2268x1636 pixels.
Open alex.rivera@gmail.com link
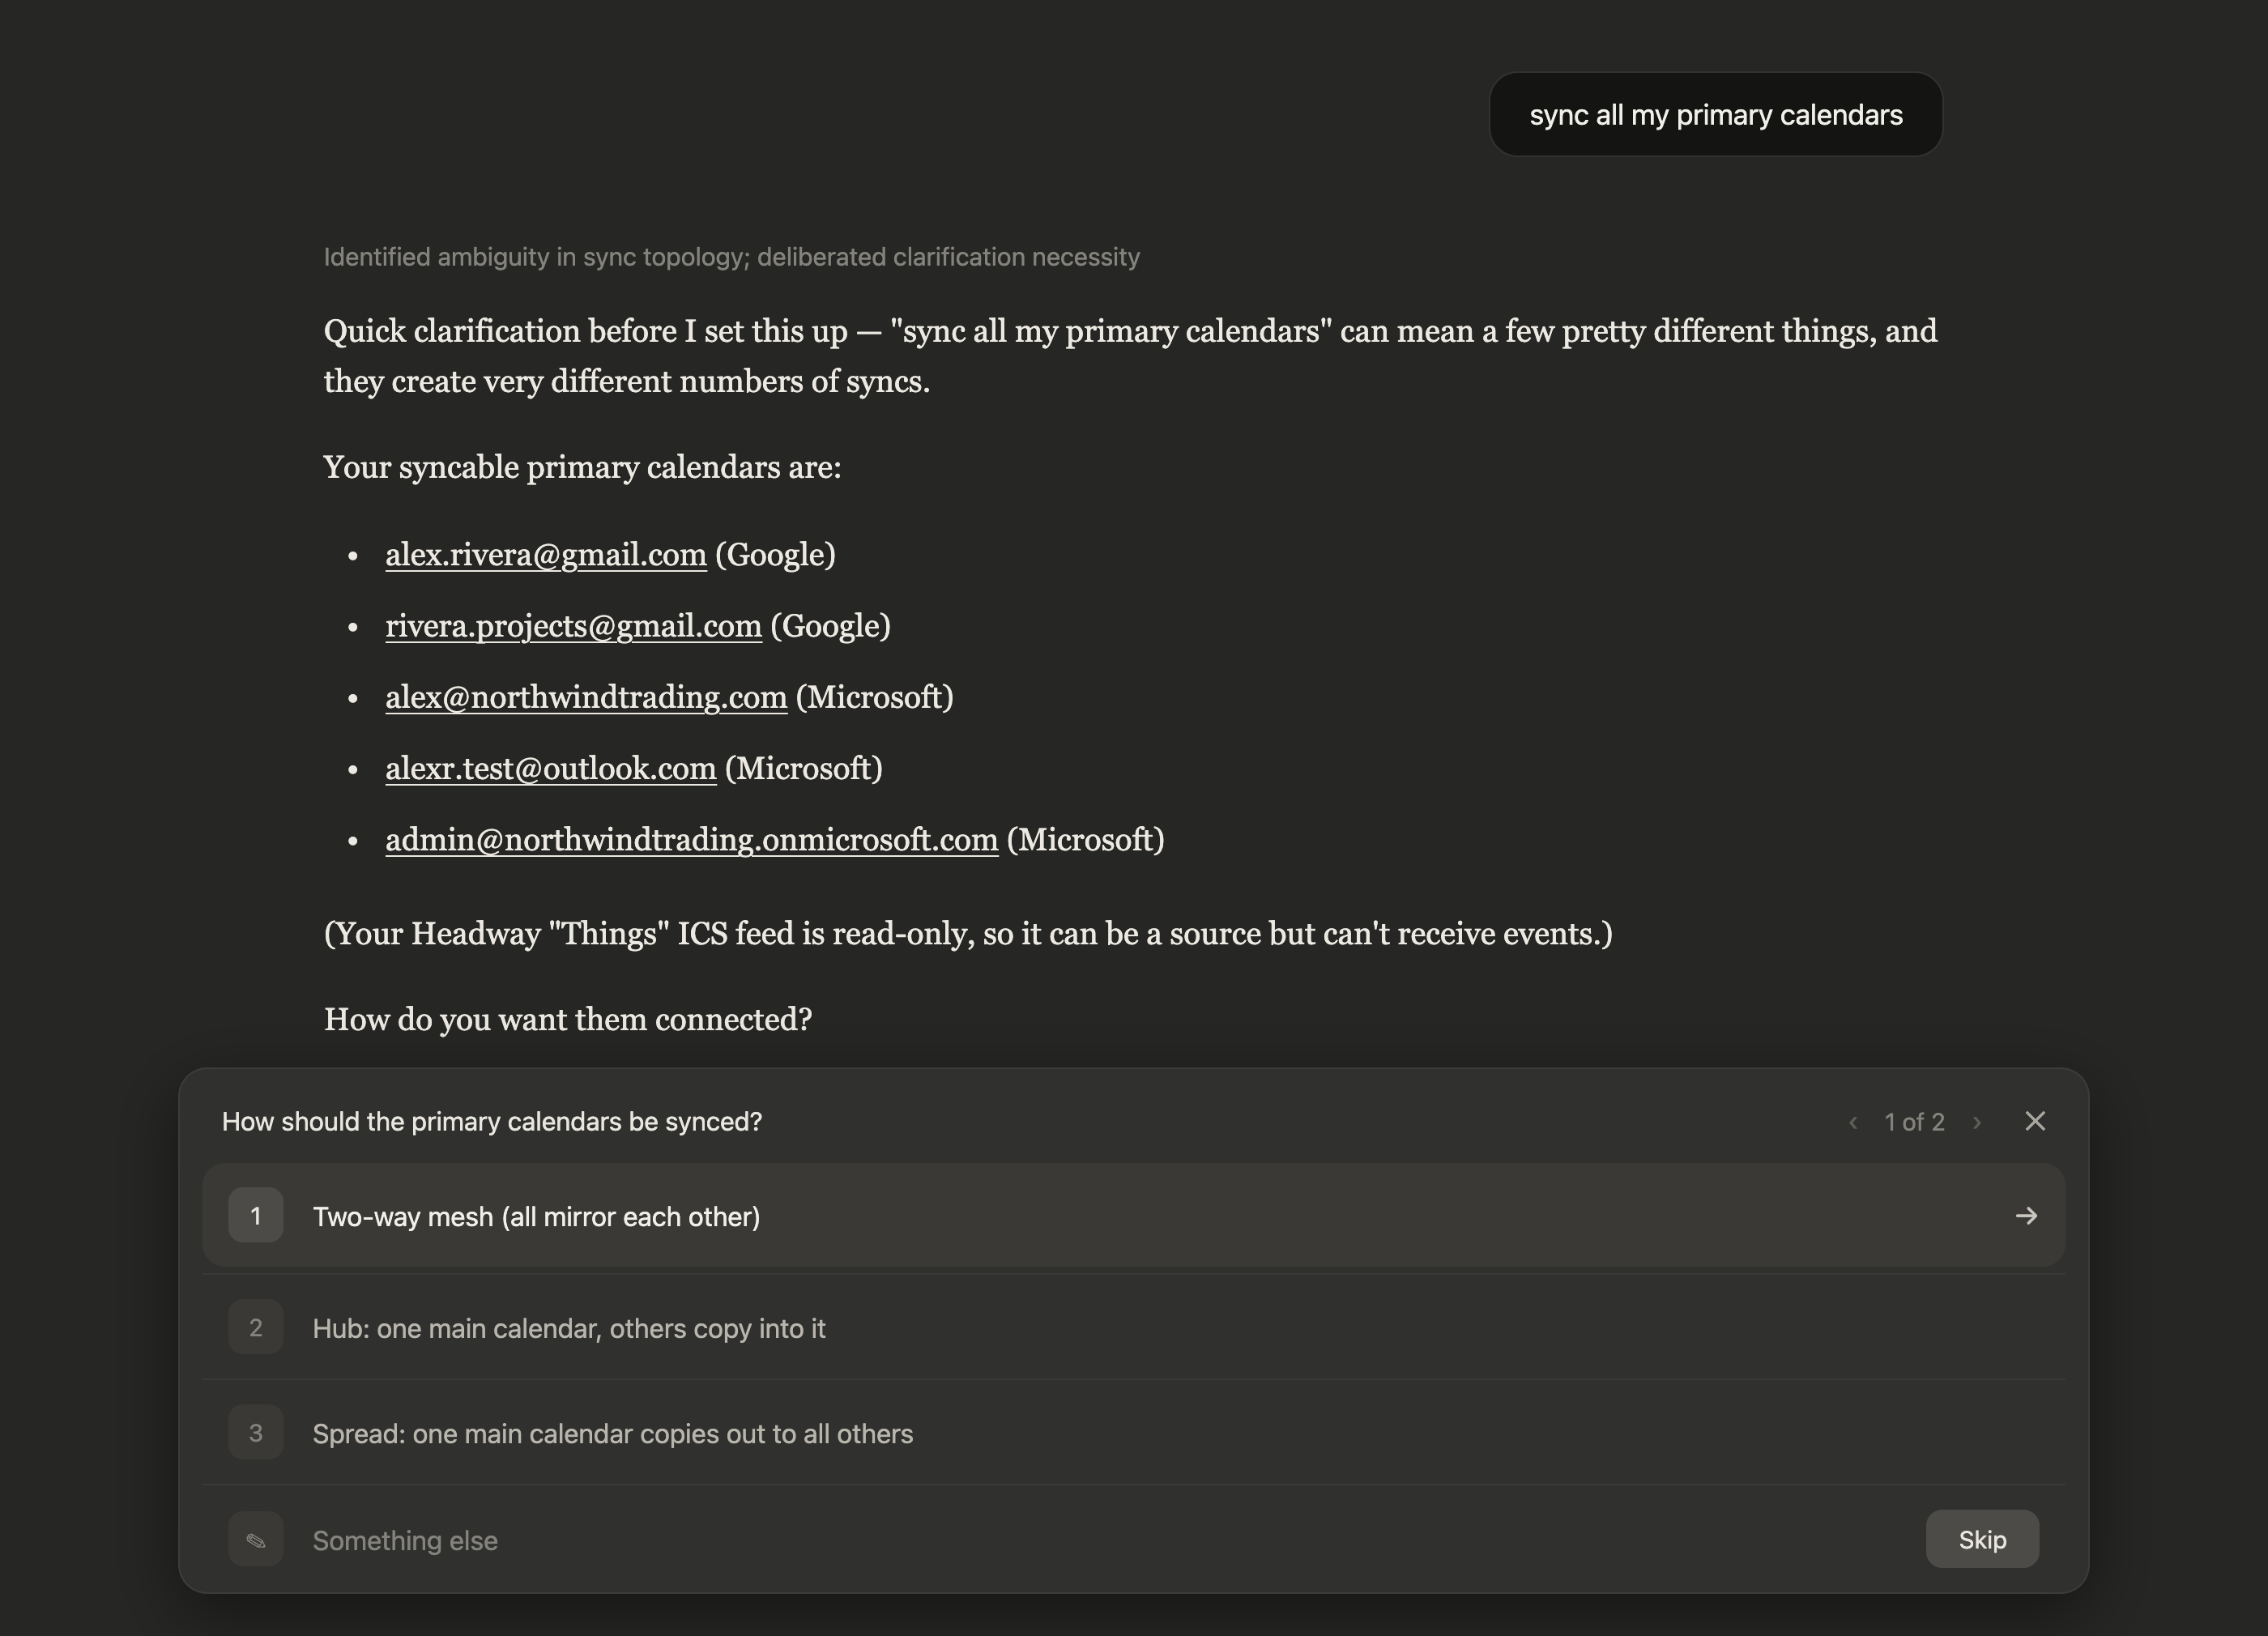546,554
